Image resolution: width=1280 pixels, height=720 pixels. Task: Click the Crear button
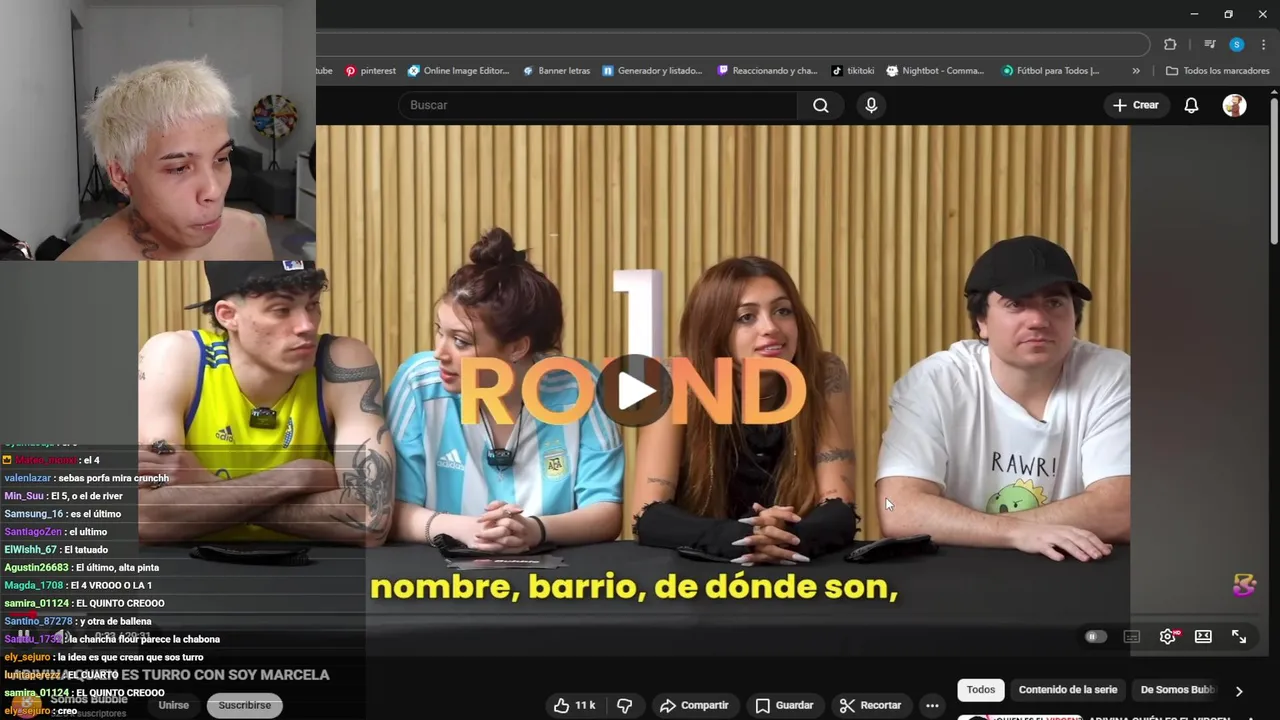click(1136, 105)
